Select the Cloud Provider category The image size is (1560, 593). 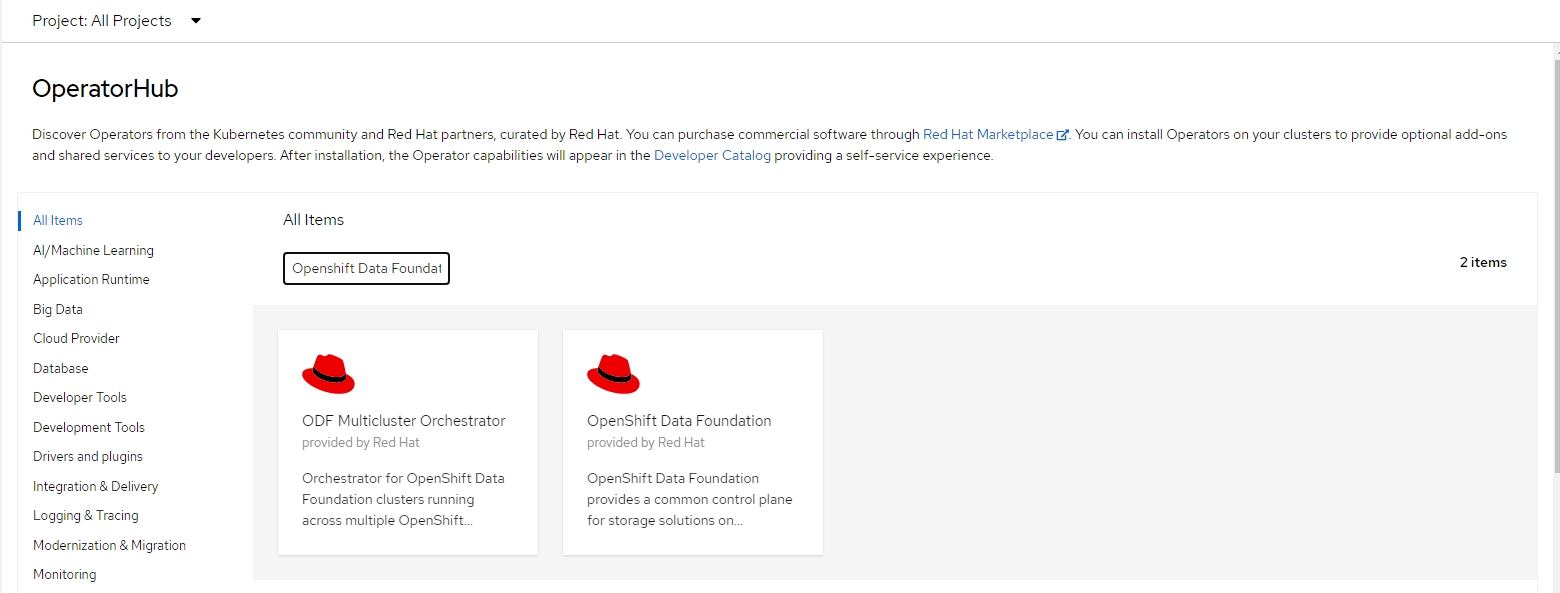pyautogui.click(x=76, y=339)
